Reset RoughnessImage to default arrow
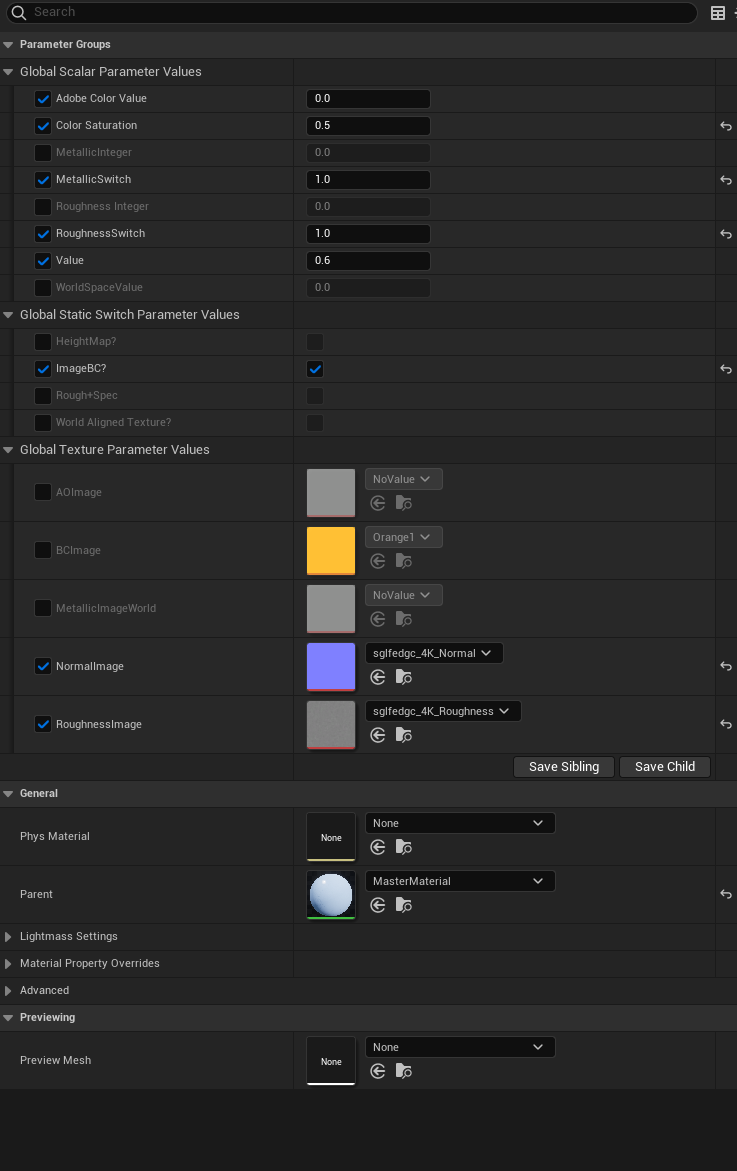The height and width of the screenshot is (1171, 737). 726,724
